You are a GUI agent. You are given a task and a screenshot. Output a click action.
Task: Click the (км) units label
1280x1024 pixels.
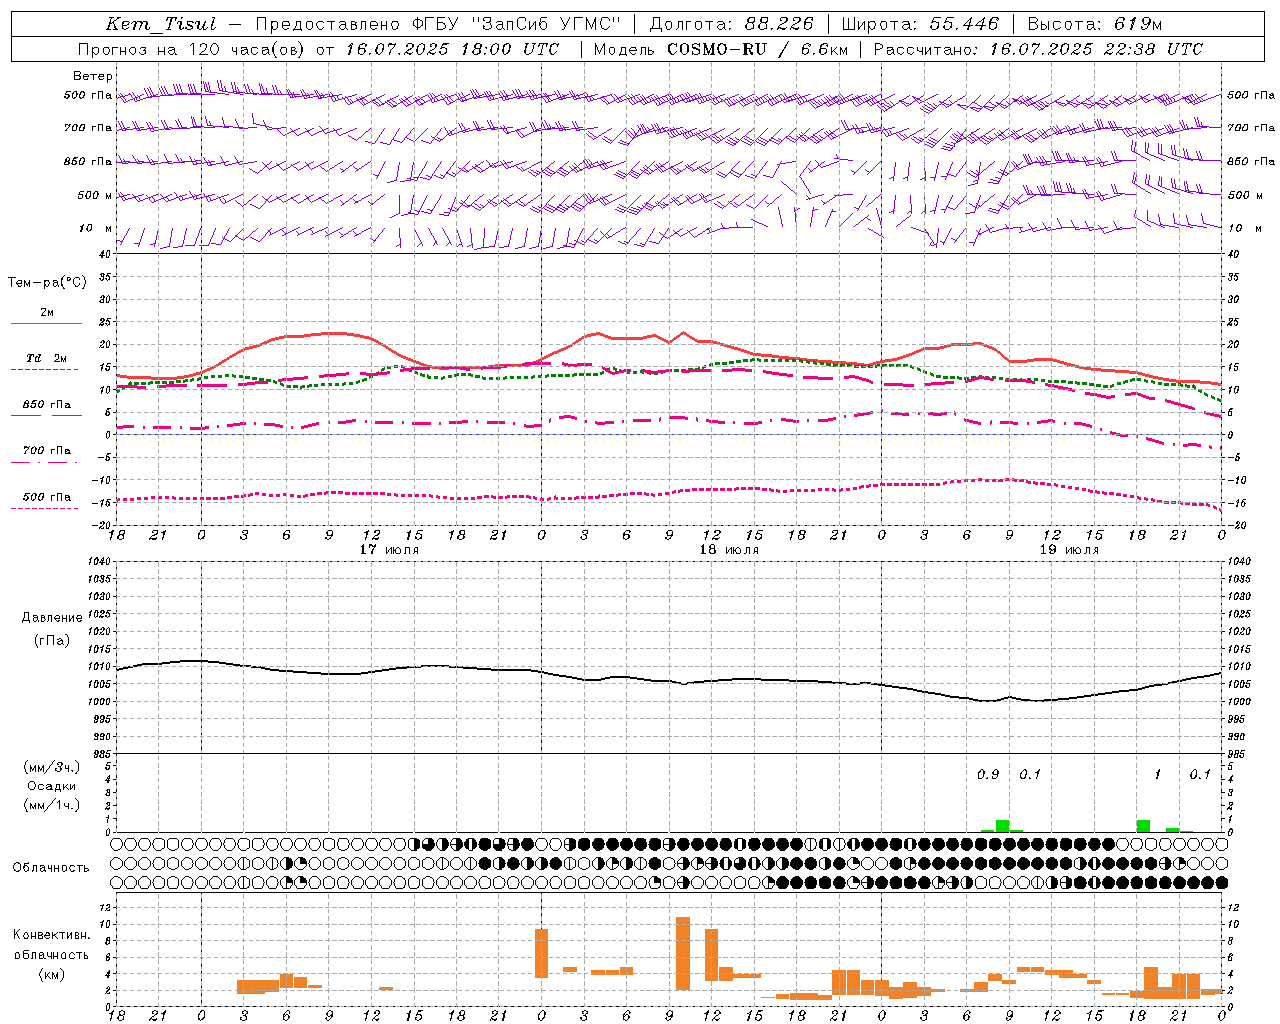point(52,975)
